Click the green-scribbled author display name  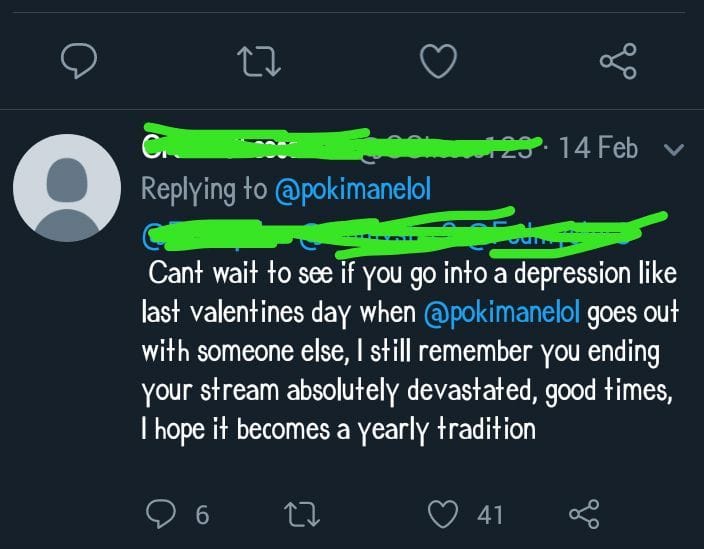[x=250, y=147]
